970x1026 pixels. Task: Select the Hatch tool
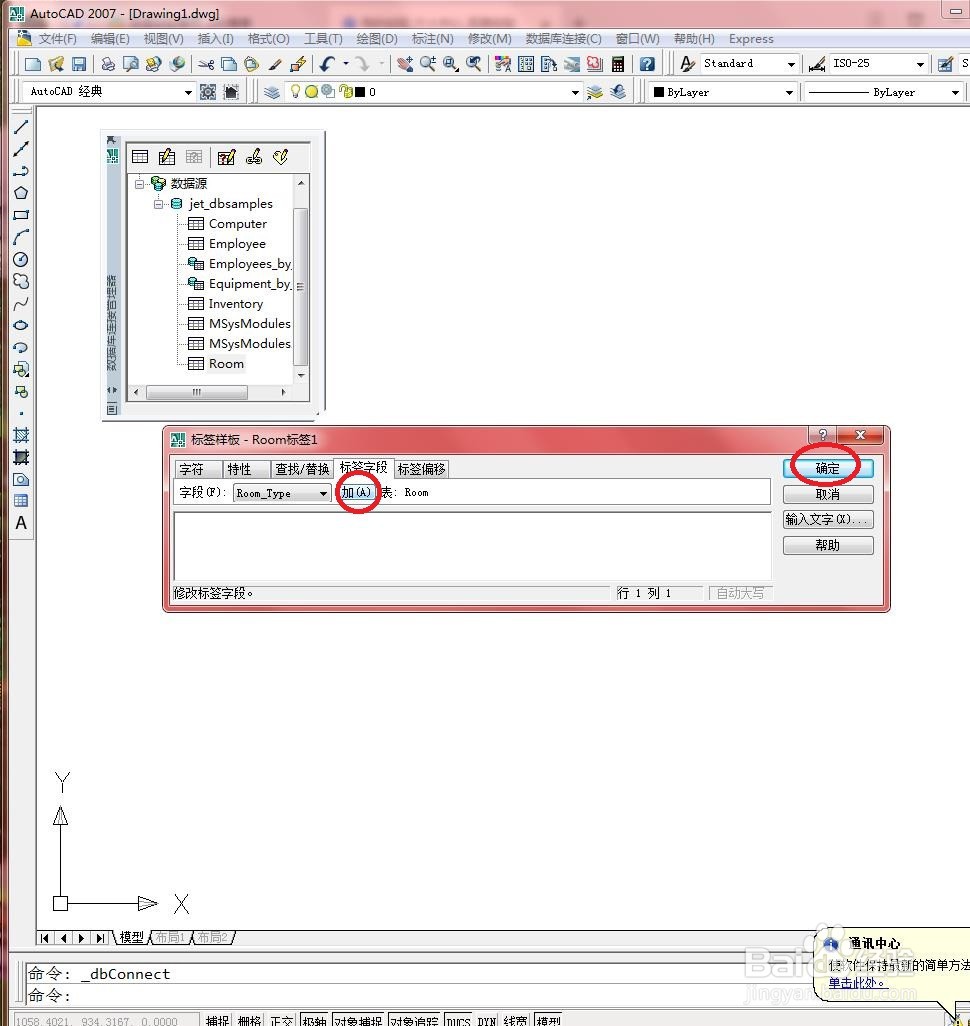pos(21,435)
